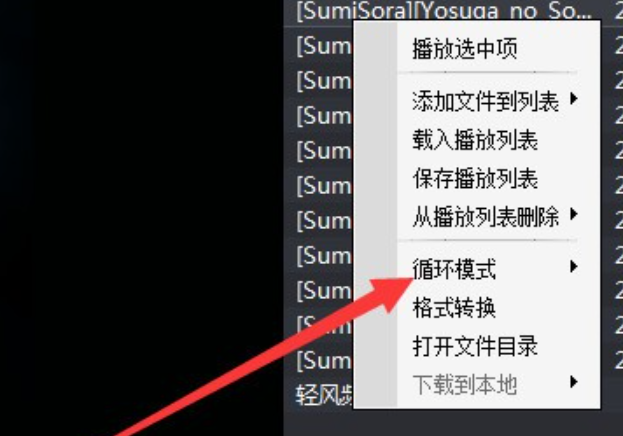Open the 循环模式 submenu
This screenshot has height=436, width=623.
coord(454,269)
